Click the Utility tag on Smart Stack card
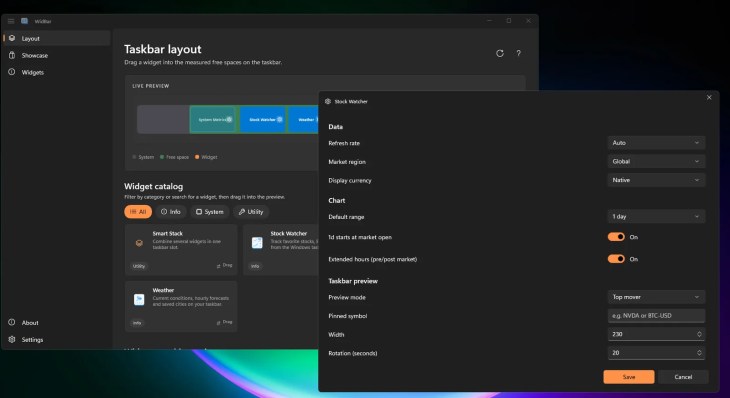Screen dimensions: 730x398 coord(139,266)
